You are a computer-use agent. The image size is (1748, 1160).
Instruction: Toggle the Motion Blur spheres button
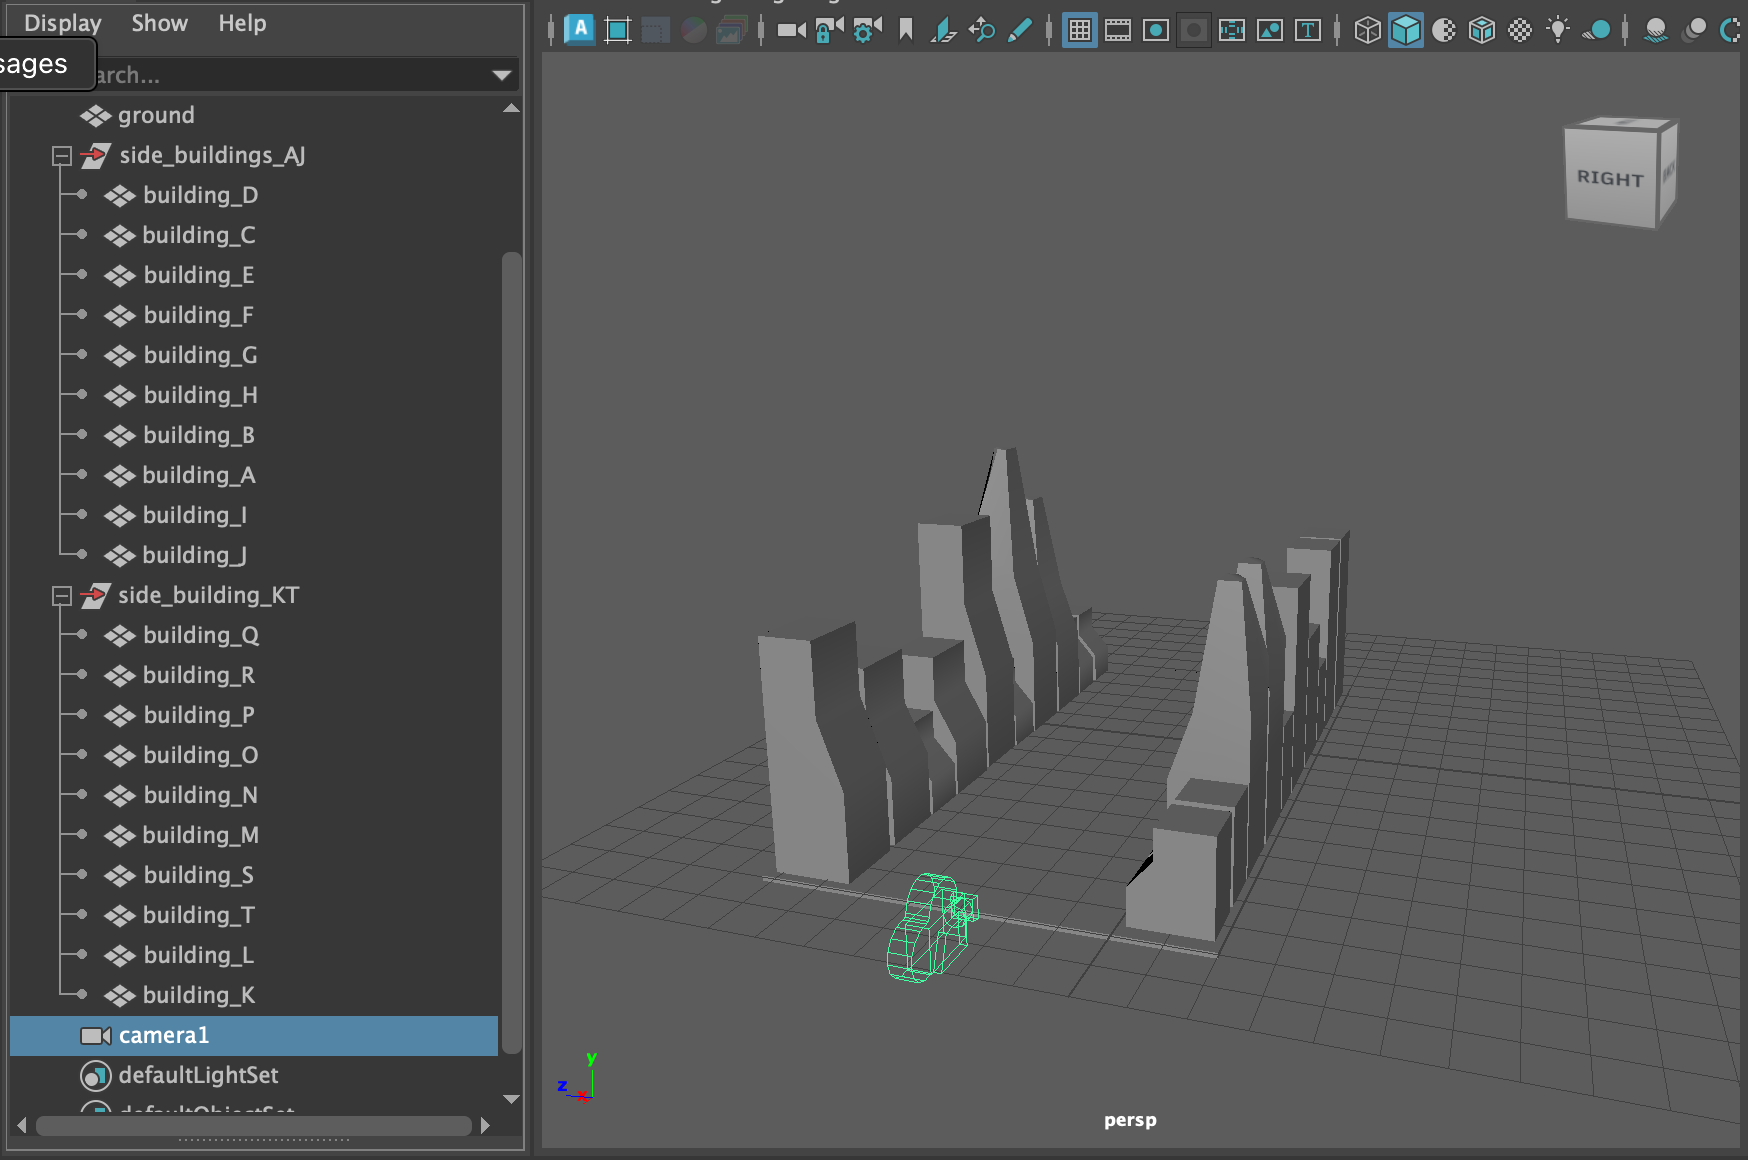click(1694, 30)
